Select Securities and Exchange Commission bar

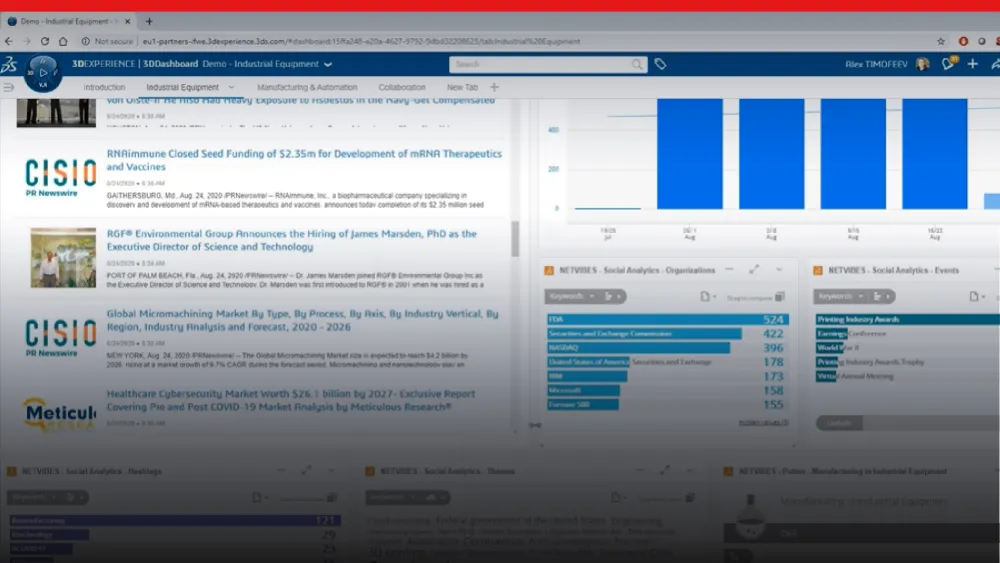point(644,333)
